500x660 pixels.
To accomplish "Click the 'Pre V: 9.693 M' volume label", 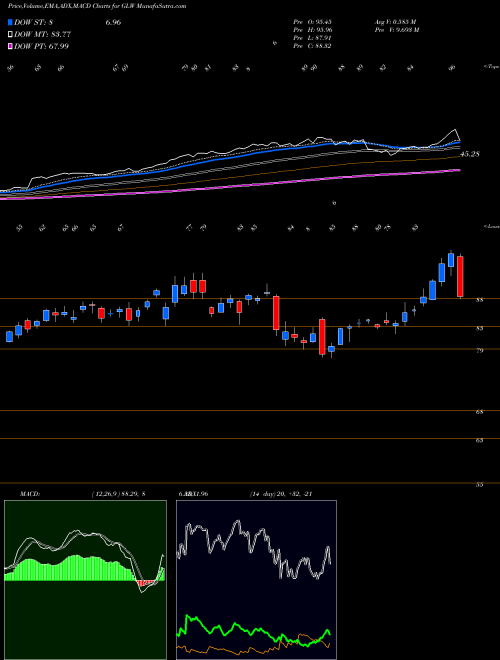I will (x=396, y=30).
